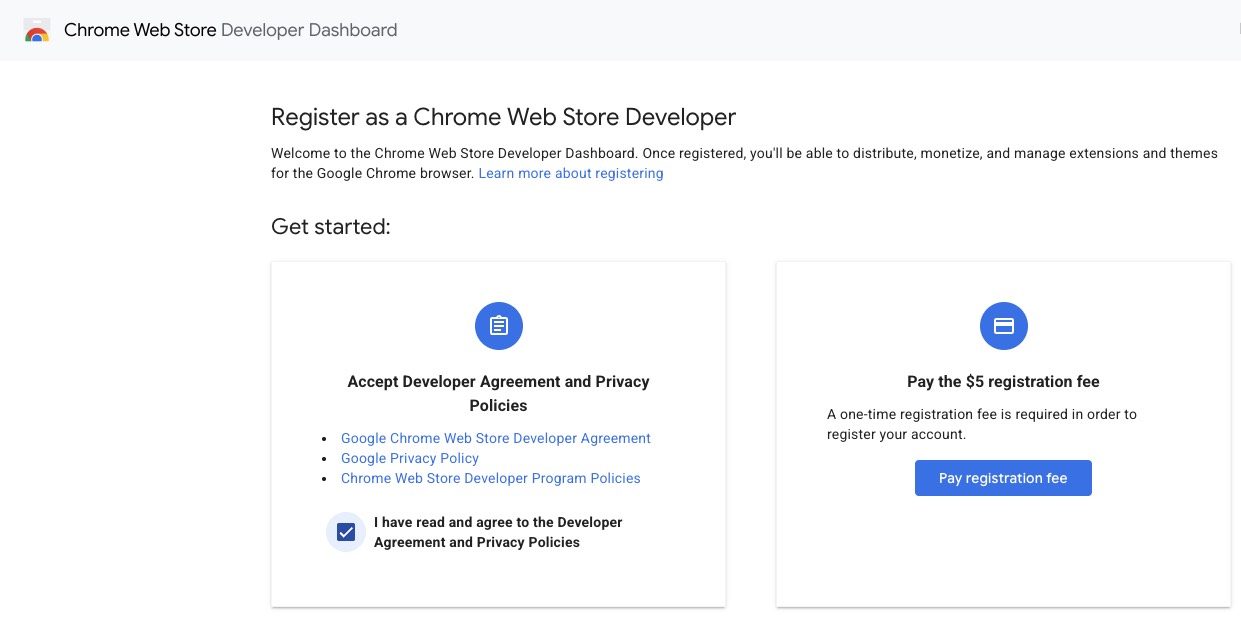Open Google Chrome Web Store Developer Agreement
This screenshot has height=617, width=1241.
[496, 438]
